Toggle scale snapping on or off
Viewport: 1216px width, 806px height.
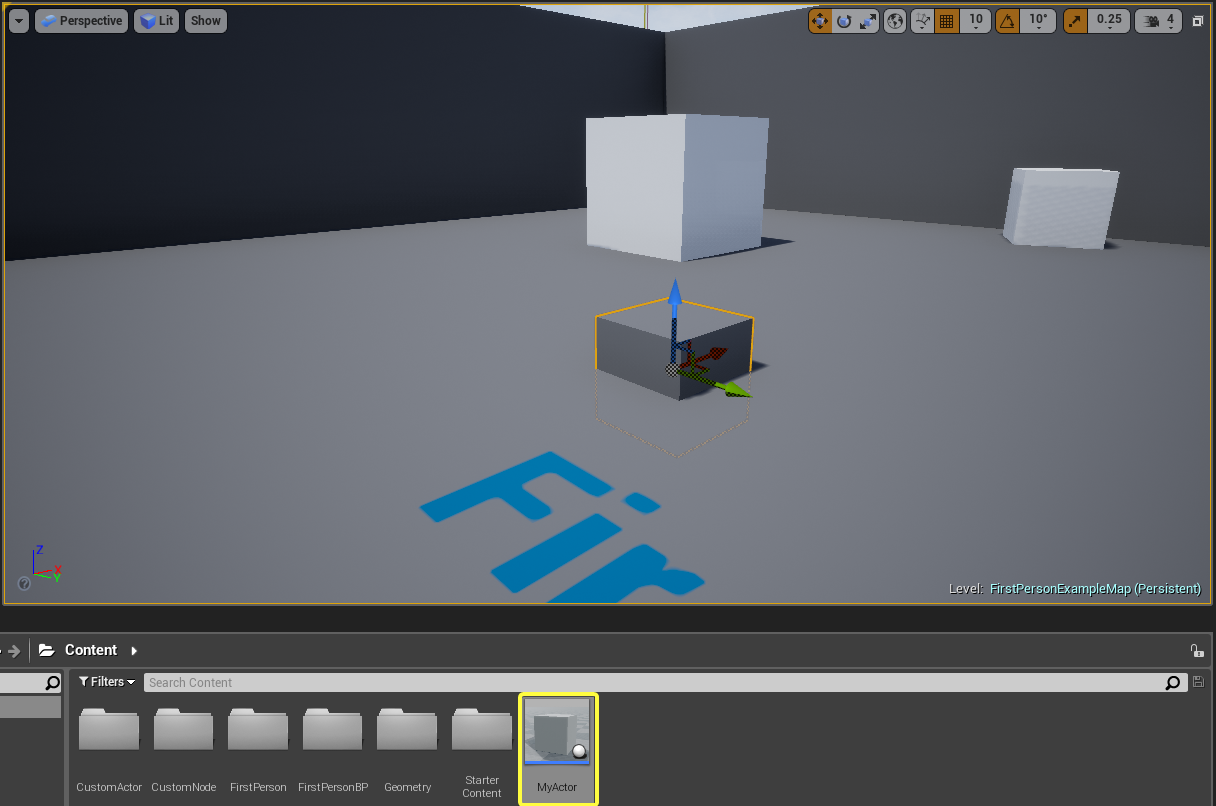[1075, 21]
